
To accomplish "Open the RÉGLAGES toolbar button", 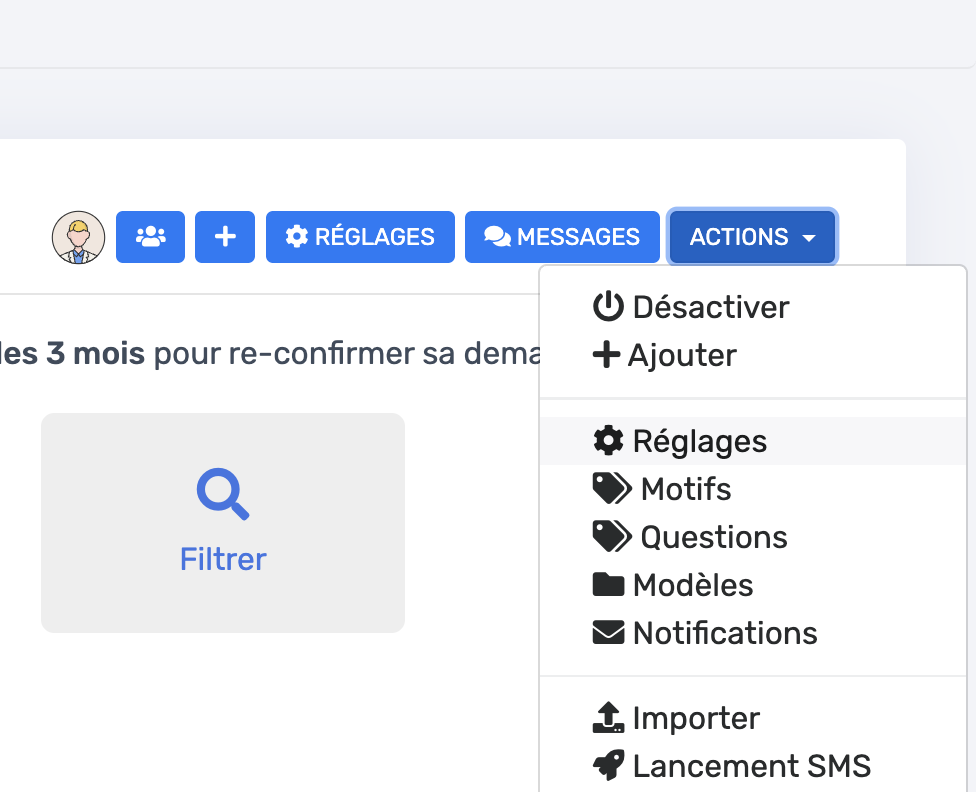I will tap(360, 237).
